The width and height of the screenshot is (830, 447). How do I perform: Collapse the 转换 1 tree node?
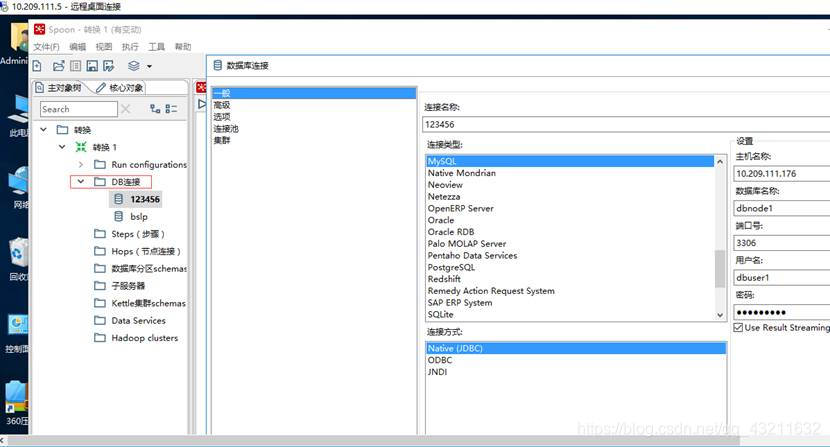pos(62,147)
